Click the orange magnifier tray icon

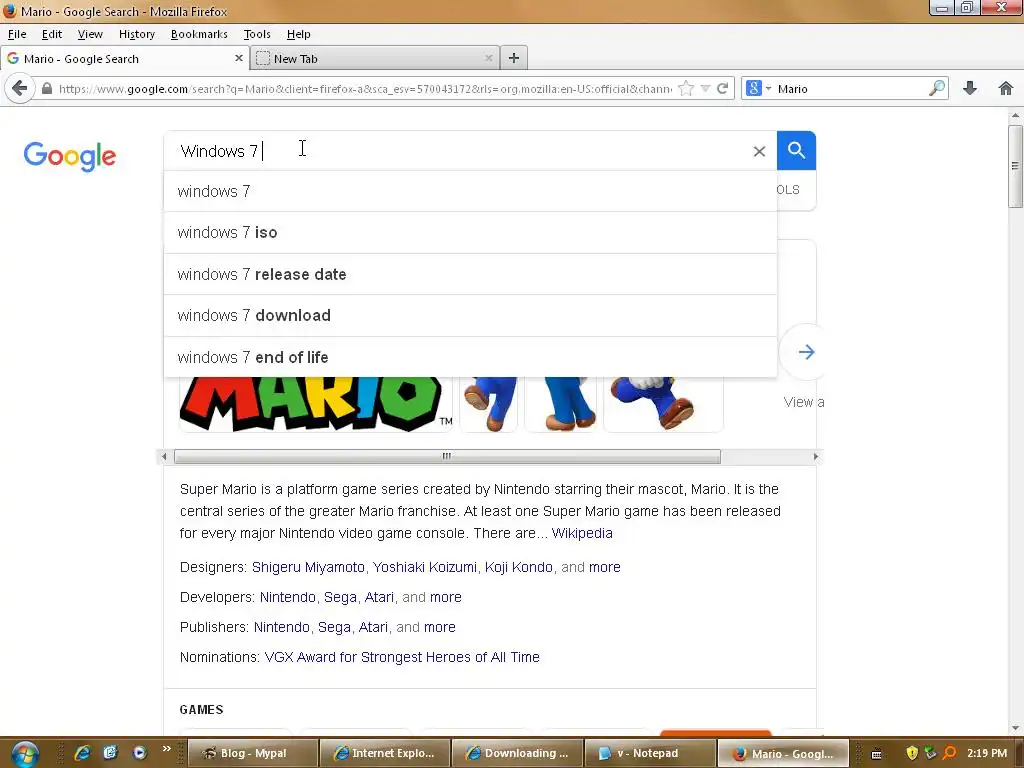point(950,753)
